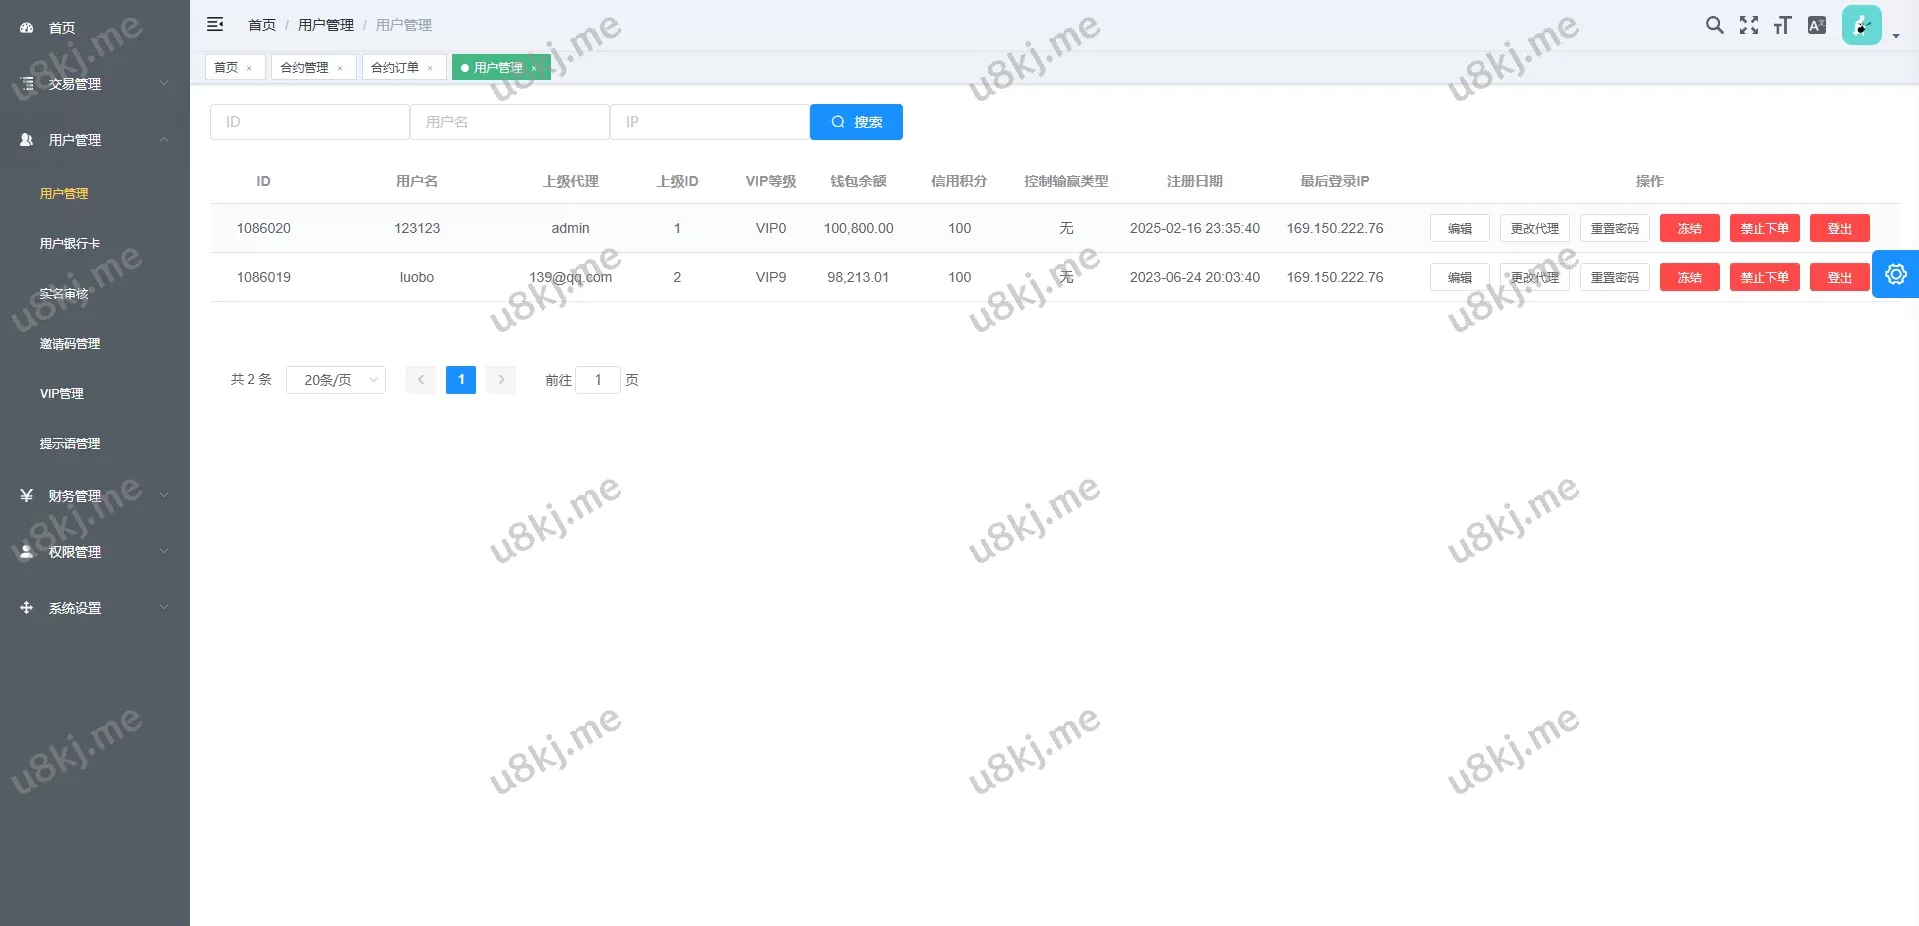Open the user avatar menu
The image size is (1919, 926).
coord(1862,26)
